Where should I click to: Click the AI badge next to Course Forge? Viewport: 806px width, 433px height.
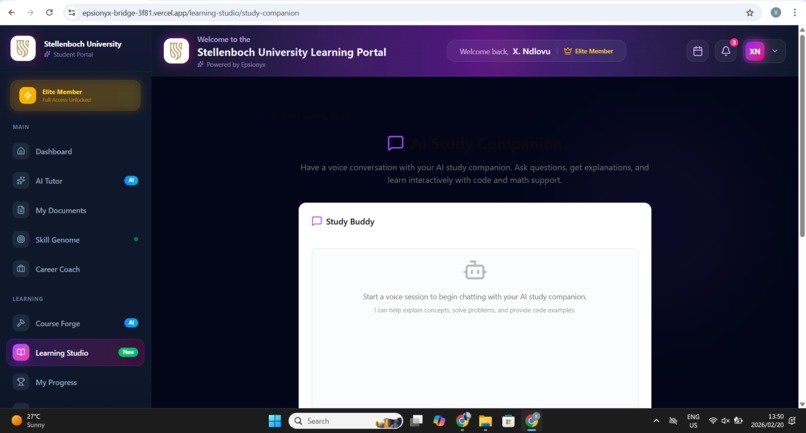tap(131, 322)
